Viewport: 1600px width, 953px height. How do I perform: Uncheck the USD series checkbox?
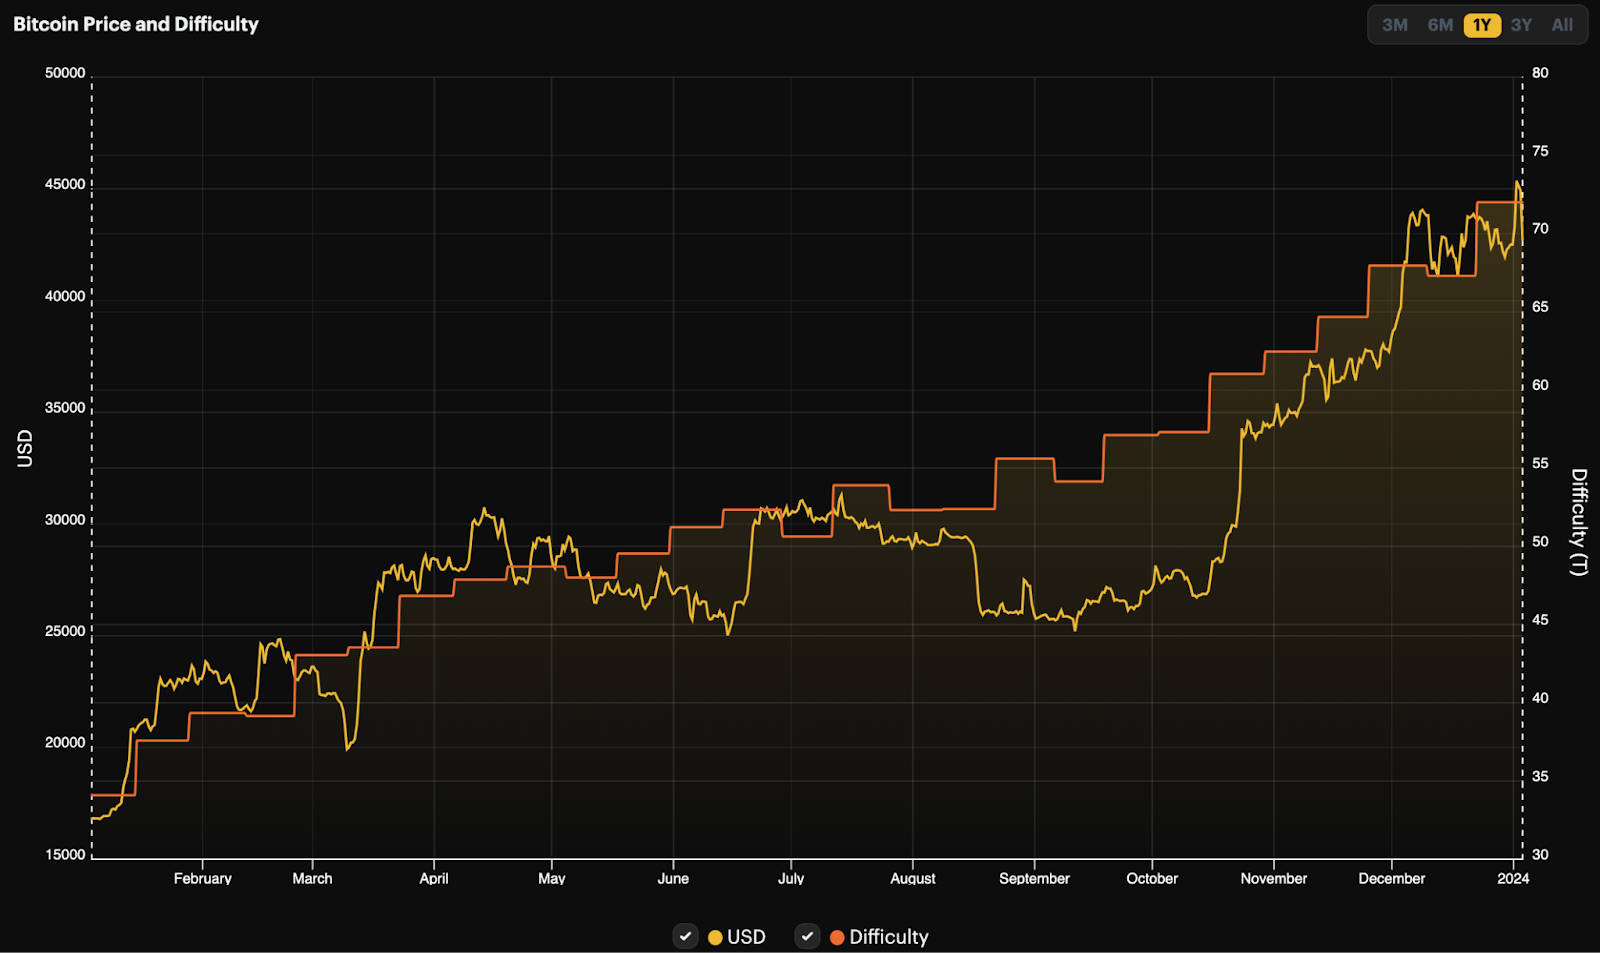coord(685,936)
